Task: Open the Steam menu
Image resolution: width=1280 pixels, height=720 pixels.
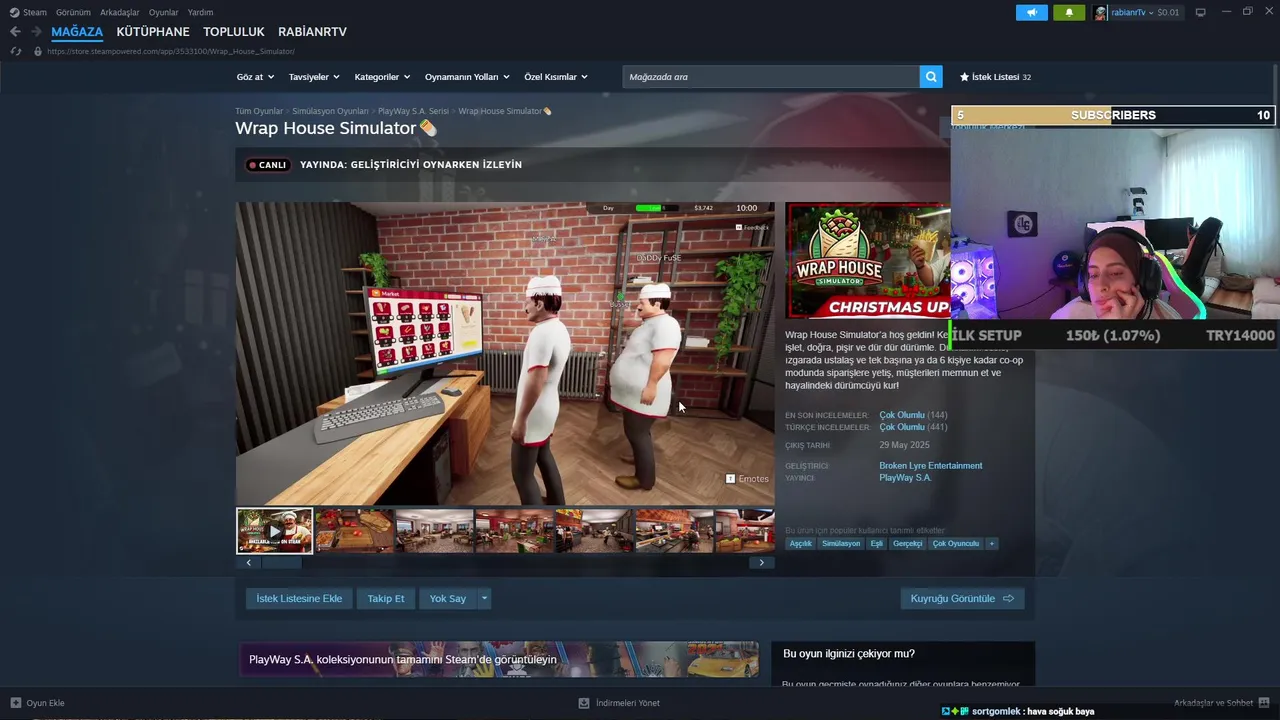Action: click(35, 12)
